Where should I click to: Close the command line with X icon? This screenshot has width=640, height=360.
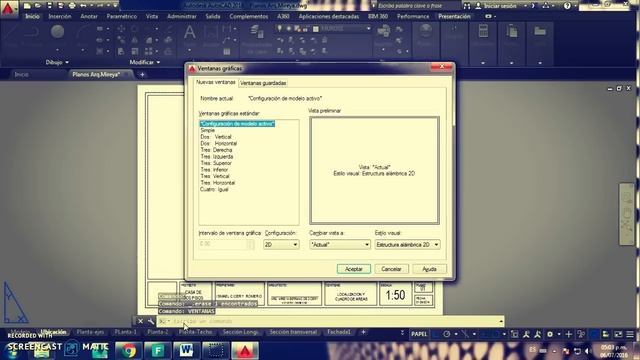140,321
